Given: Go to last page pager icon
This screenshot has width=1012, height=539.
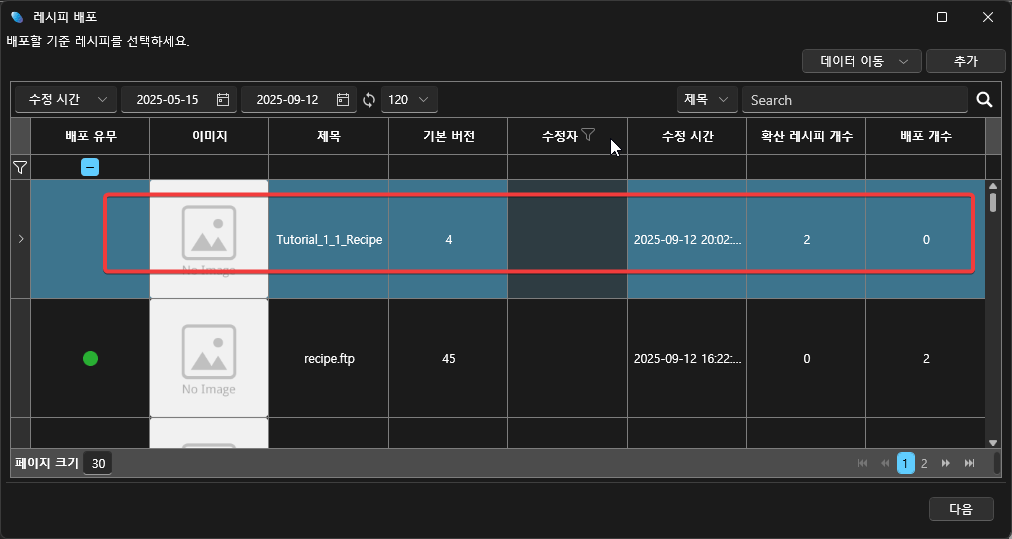Looking at the screenshot, I should 969,463.
